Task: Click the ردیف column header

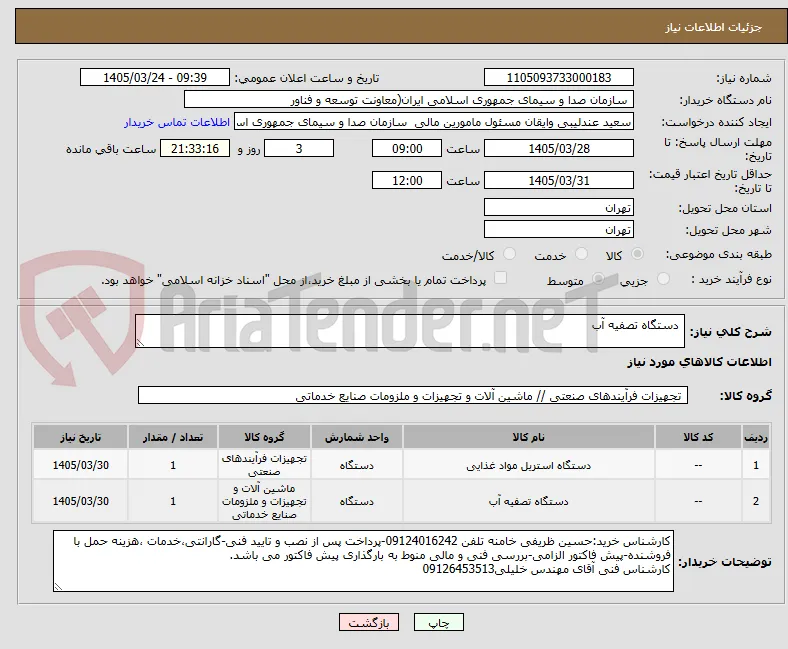Action: 756,437
